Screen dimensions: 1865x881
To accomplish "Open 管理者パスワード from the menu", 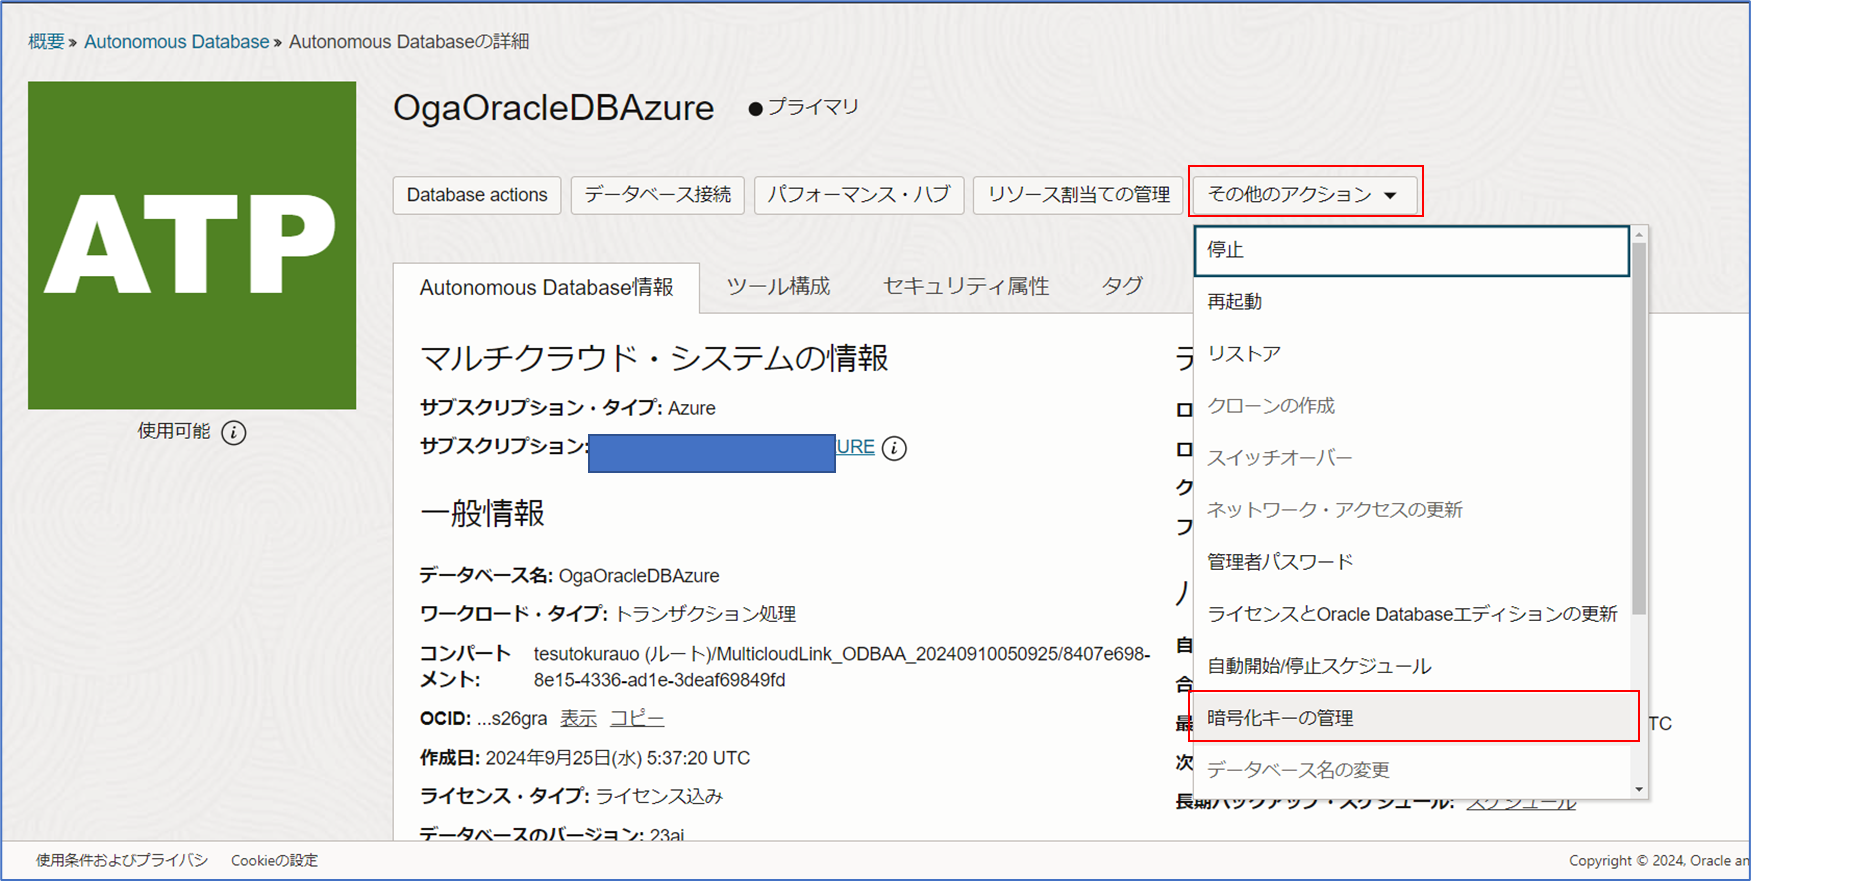I will point(1411,562).
